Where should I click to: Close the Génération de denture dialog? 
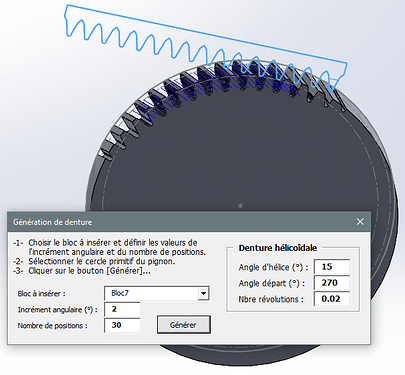coord(360,222)
